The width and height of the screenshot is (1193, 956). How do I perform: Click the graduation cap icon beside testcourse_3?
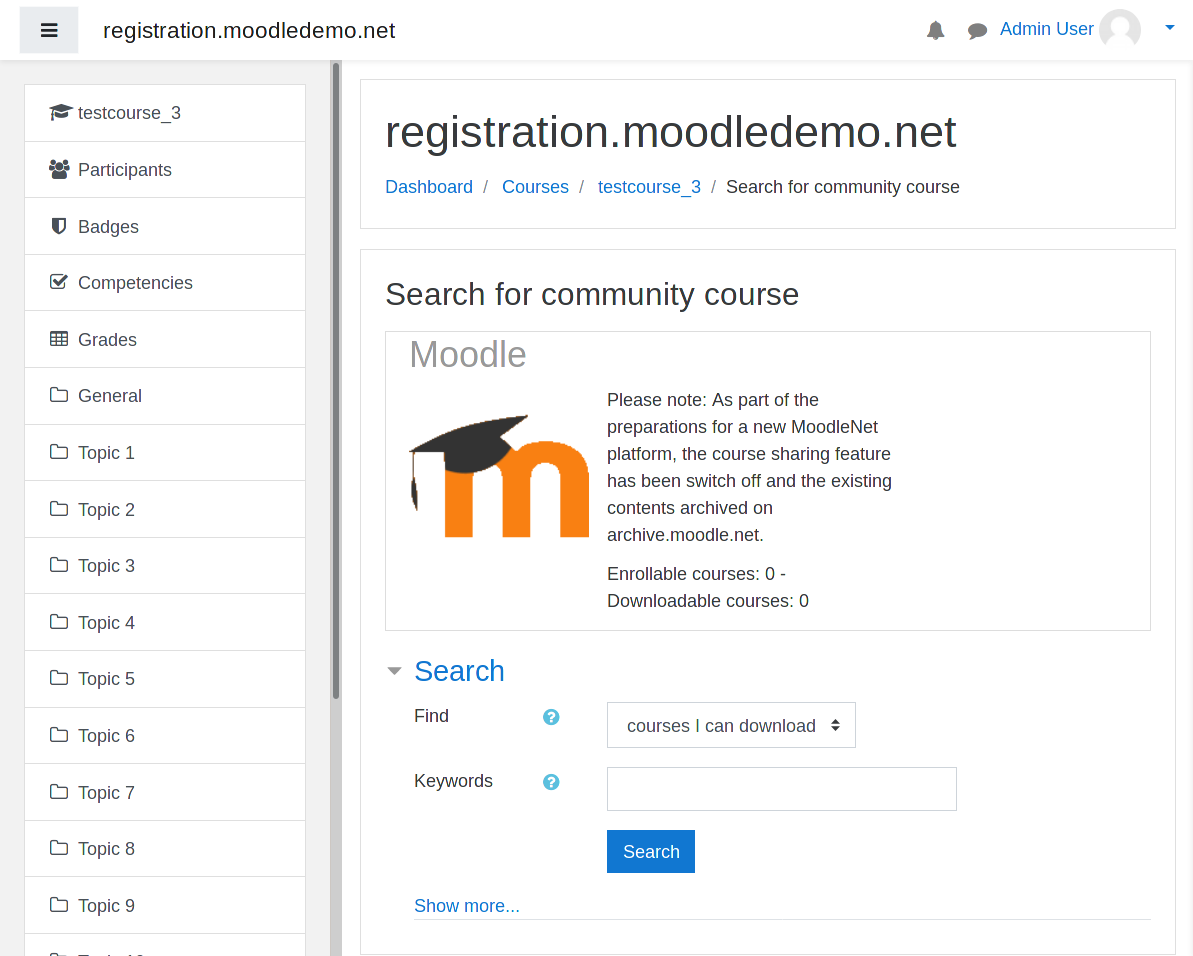point(60,113)
